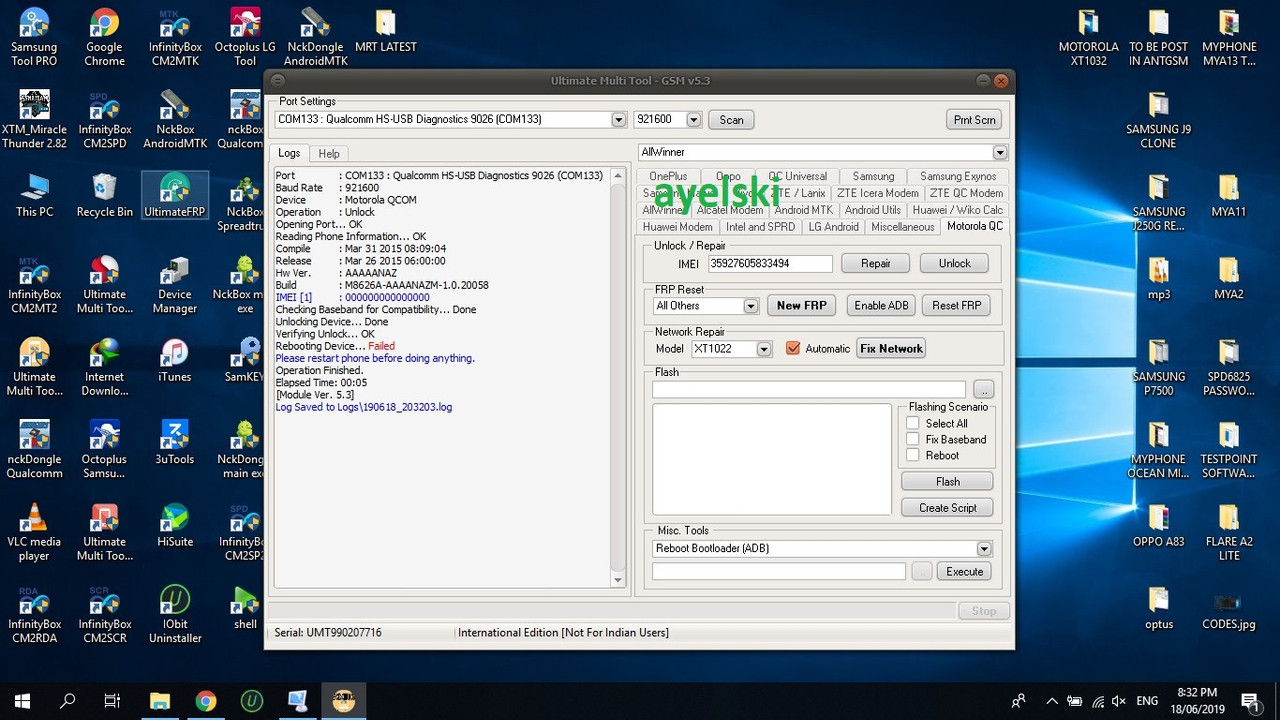Screen dimensions: 1280x720
Task: Click the Reset FRP button
Action: pos(957,306)
